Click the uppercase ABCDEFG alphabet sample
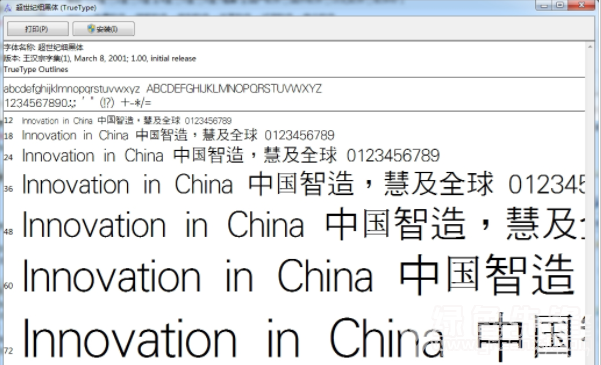 234,89
